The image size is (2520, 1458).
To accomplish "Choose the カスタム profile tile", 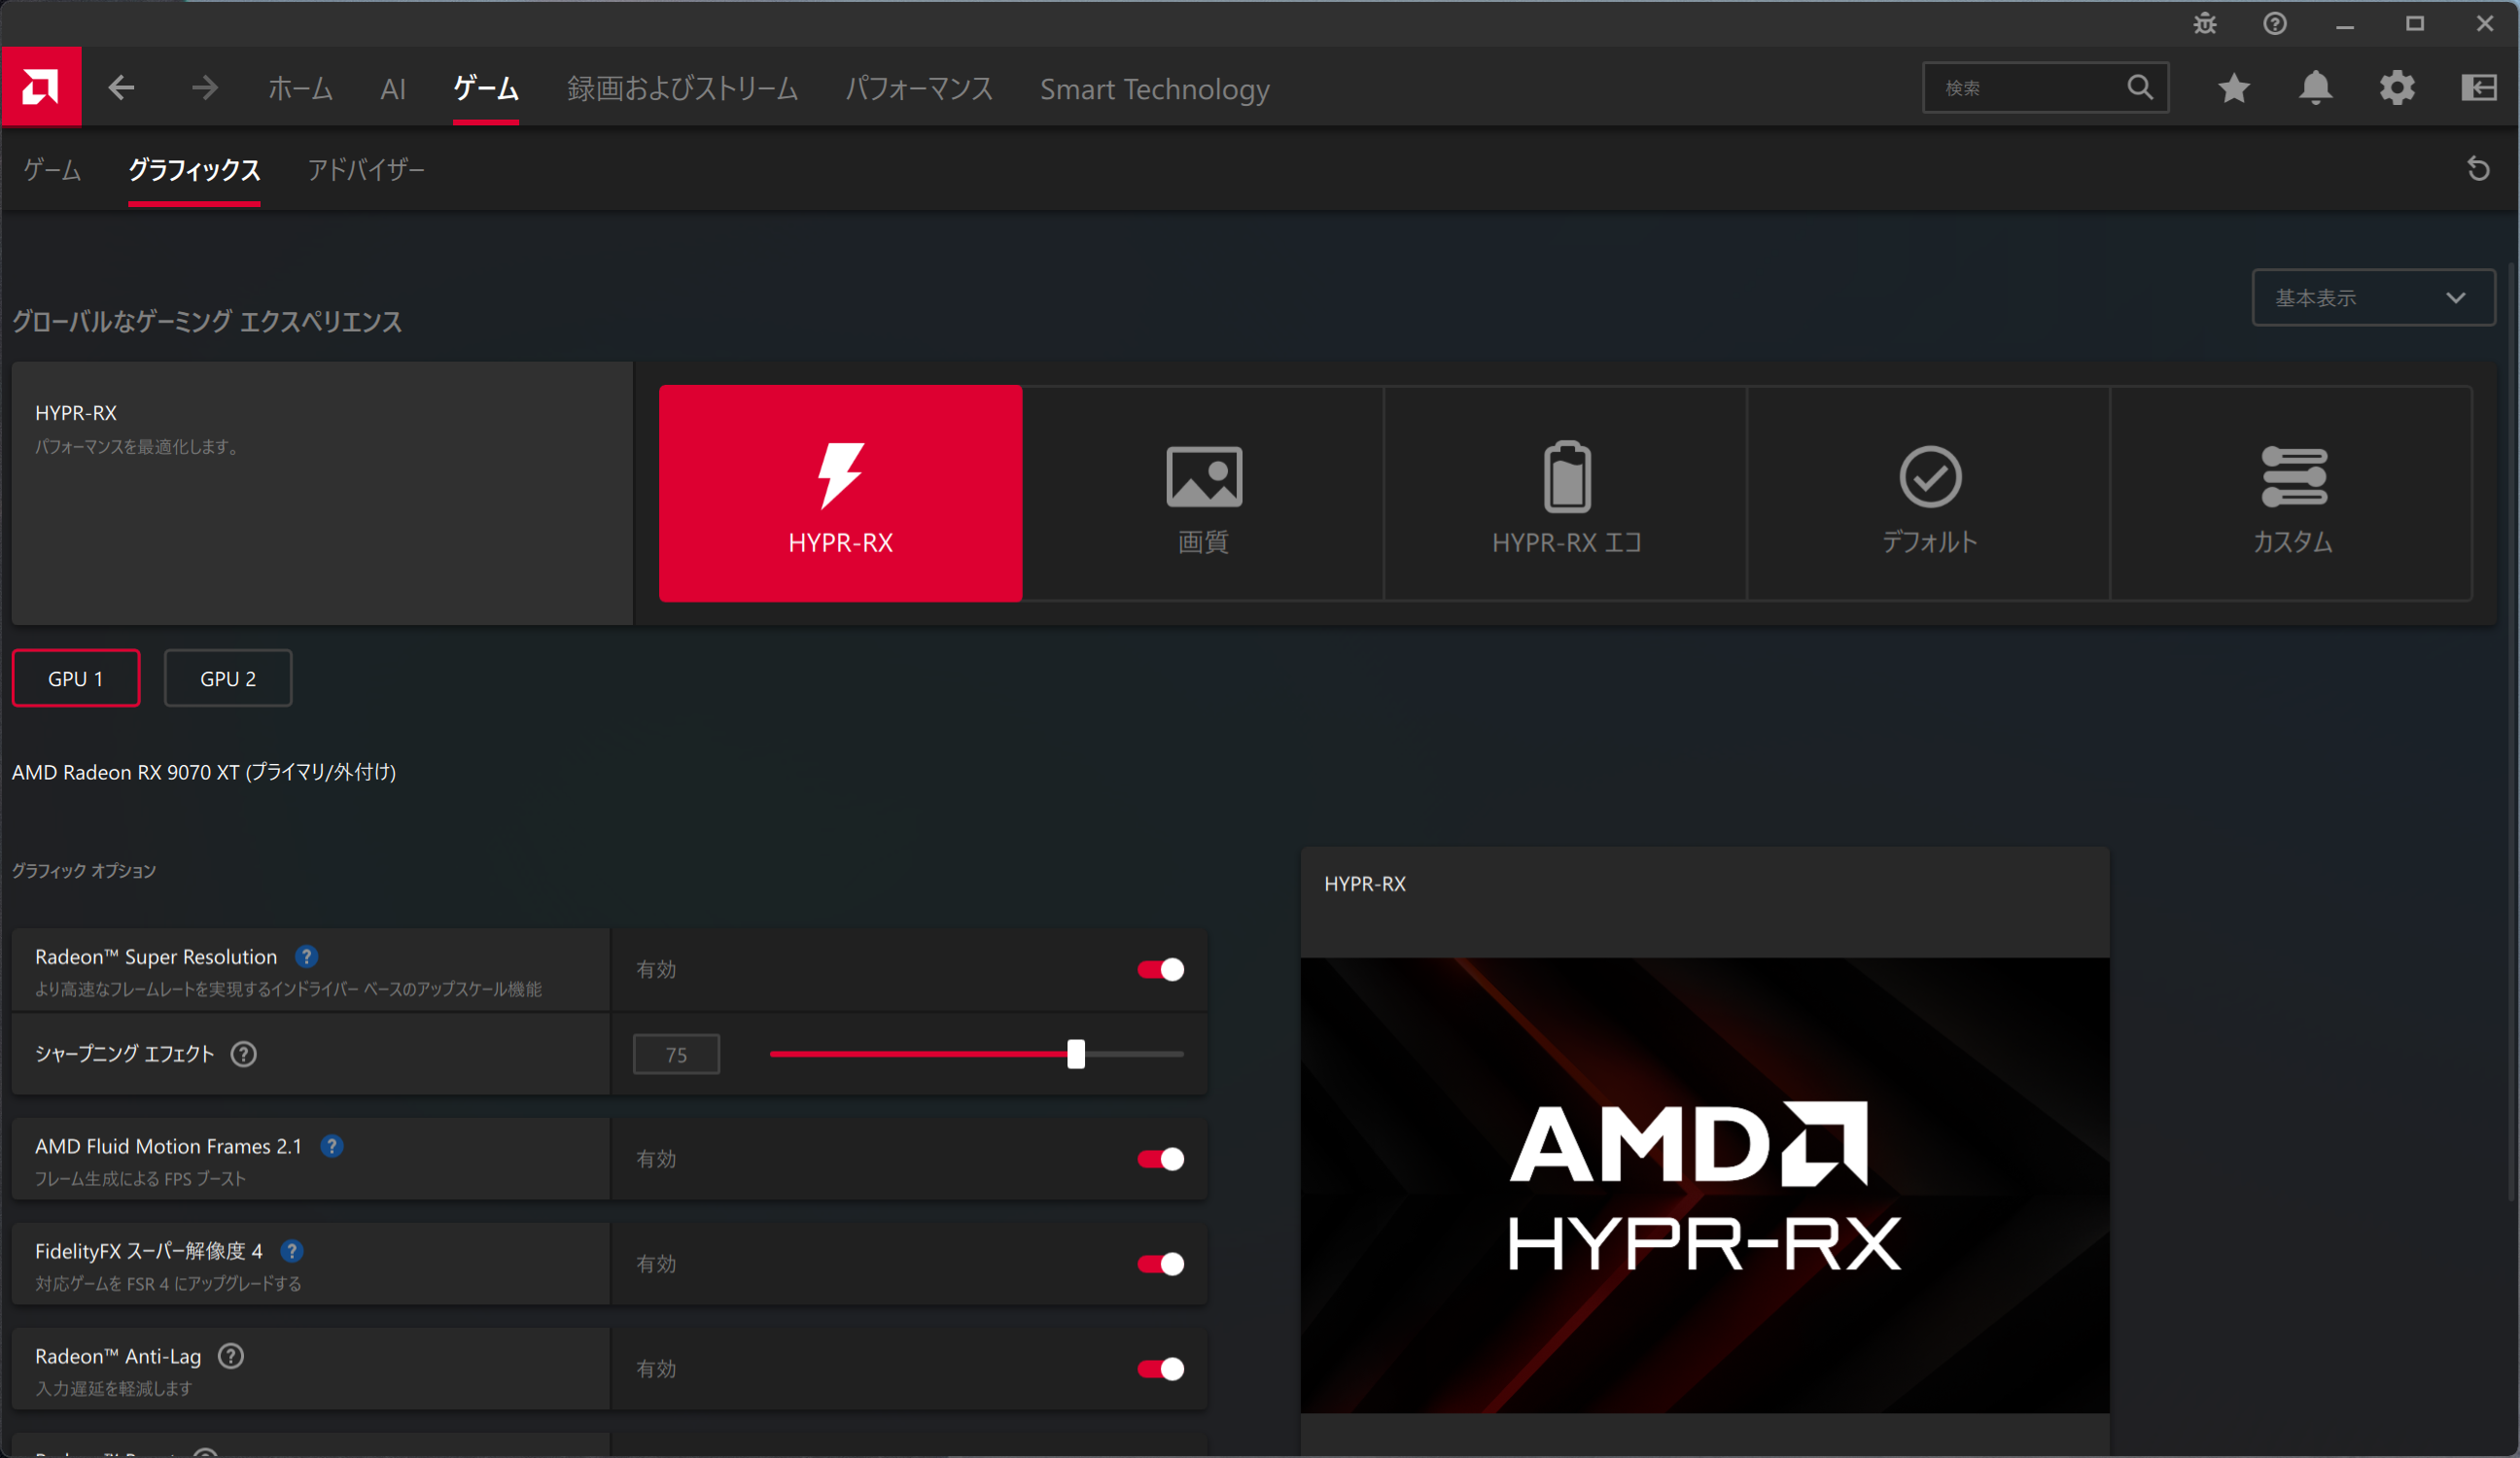I will click(x=2291, y=494).
